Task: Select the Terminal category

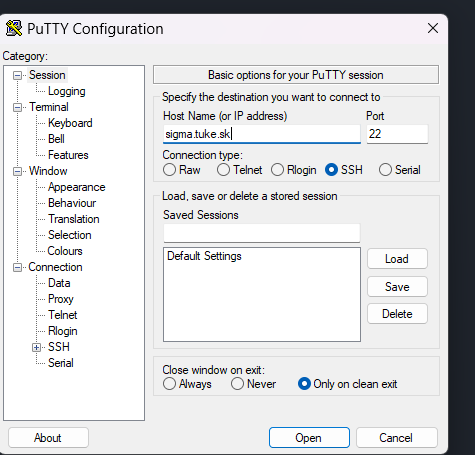Action: [49, 107]
